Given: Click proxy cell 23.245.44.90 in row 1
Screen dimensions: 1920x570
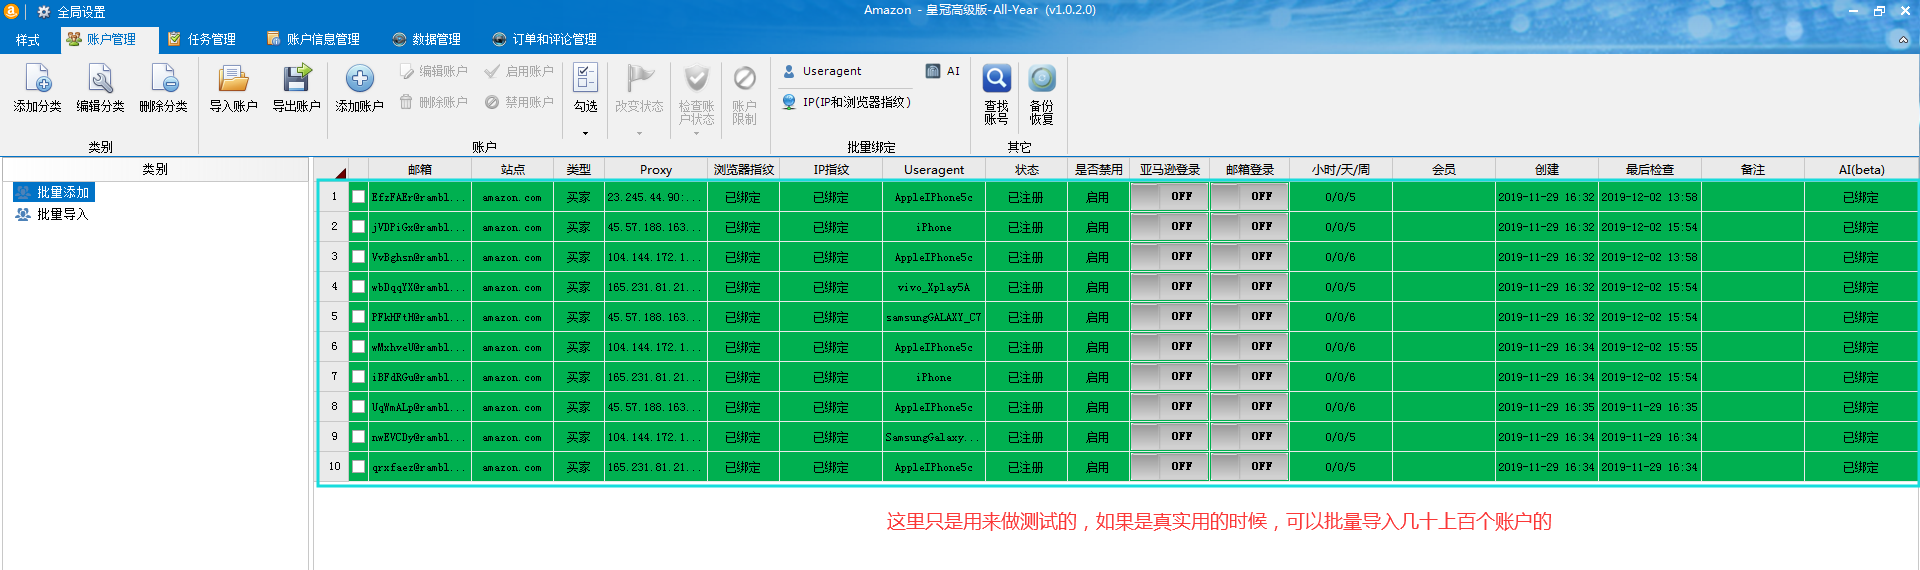Looking at the screenshot, I should (656, 197).
